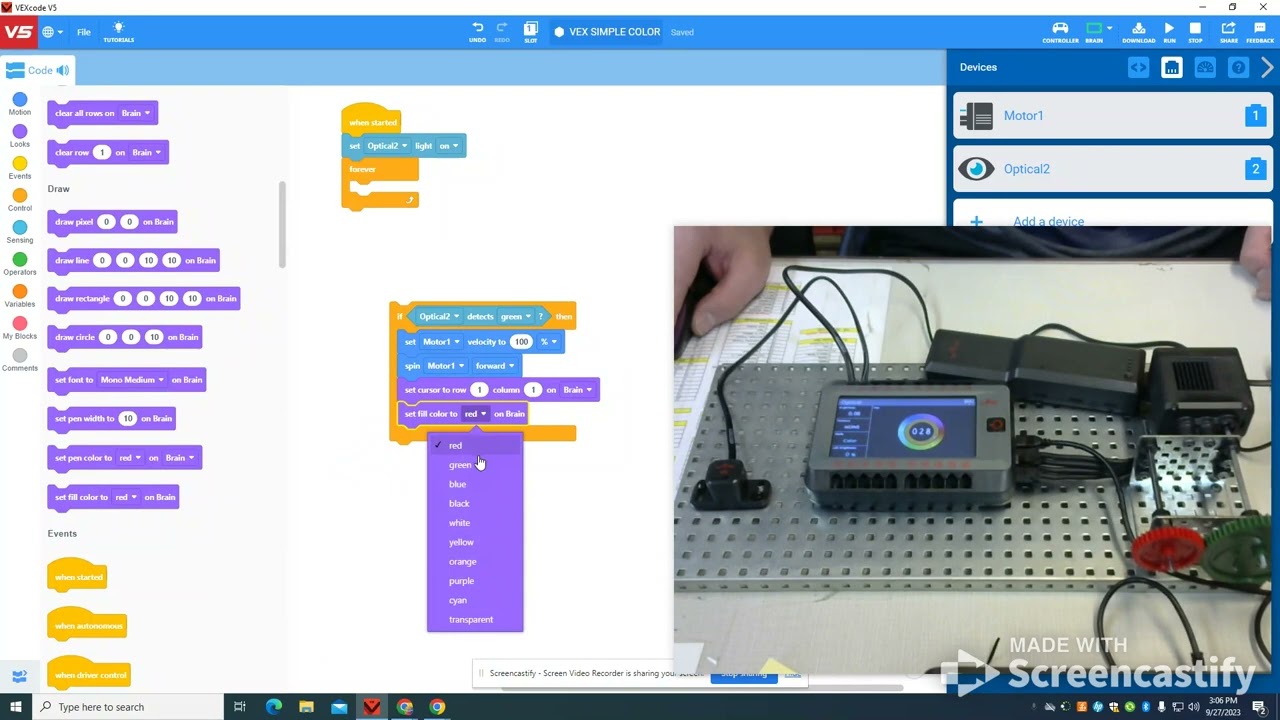Click the VEX V5 logo icon

click(18, 32)
